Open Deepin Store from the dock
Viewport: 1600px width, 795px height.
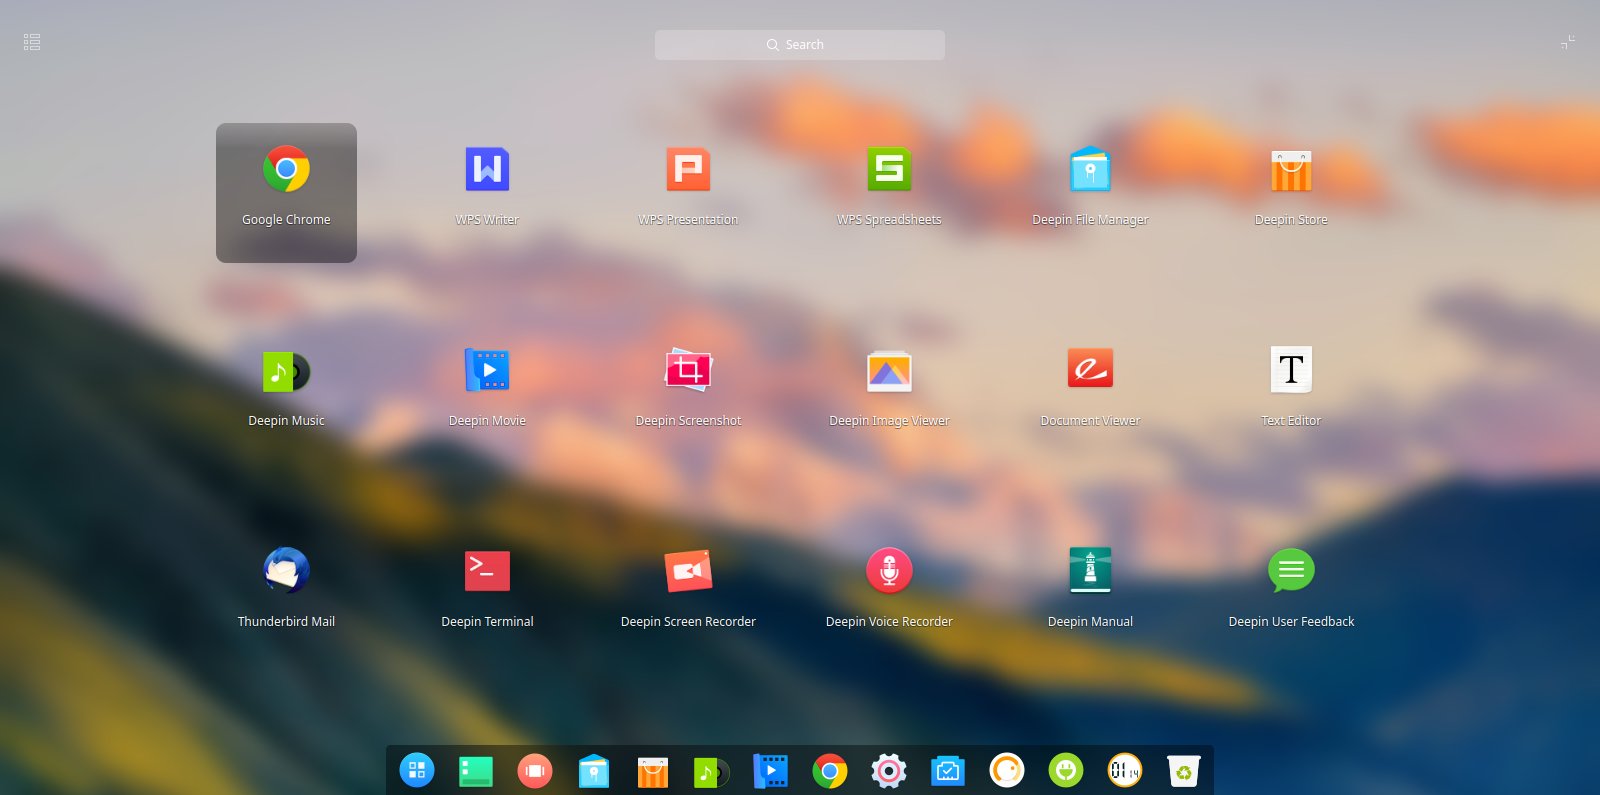[x=653, y=771]
